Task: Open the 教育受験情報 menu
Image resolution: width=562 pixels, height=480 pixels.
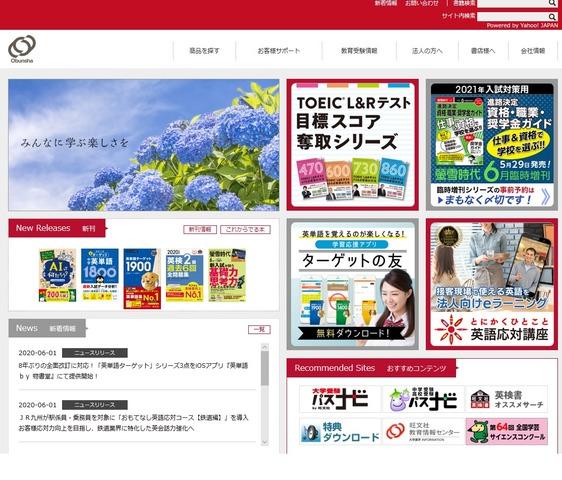Action: (x=359, y=51)
